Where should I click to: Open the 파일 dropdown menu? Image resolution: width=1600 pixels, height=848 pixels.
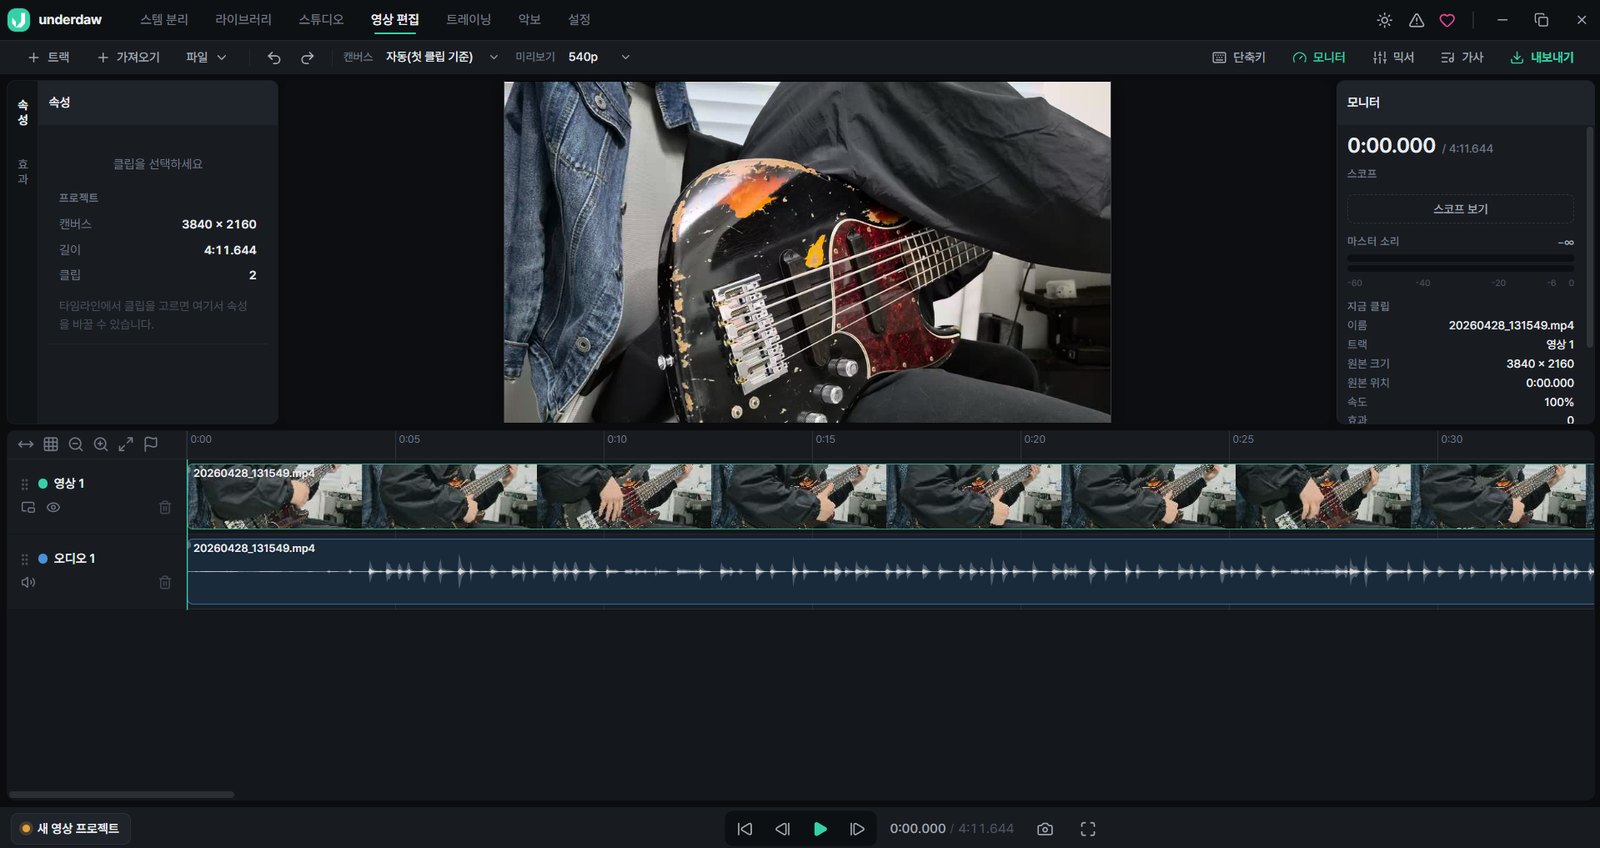click(x=206, y=58)
